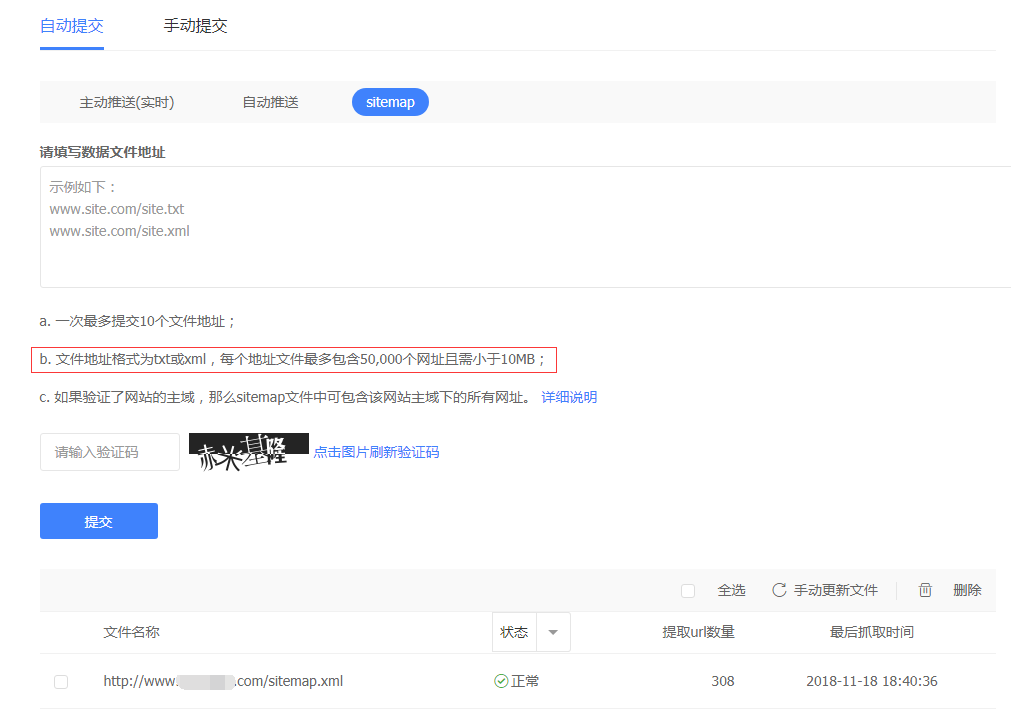The height and width of the screenshot is (714, 1011).
Task: Open the 详细说明 link
Action: [x=569, y=397]
